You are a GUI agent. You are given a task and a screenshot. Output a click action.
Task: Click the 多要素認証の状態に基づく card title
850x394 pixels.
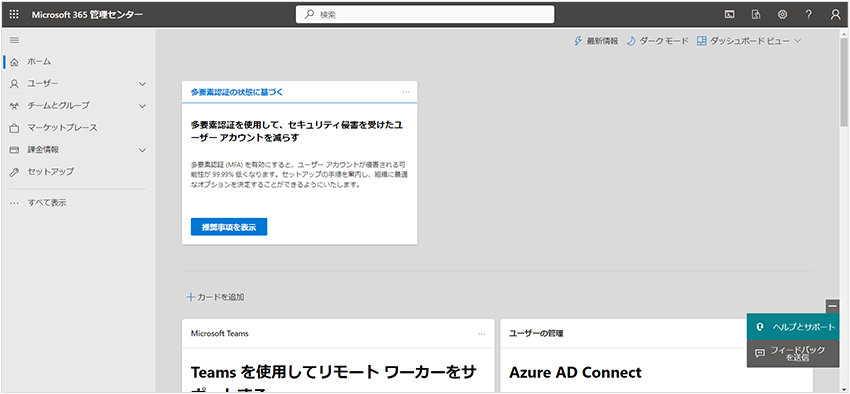237,92
